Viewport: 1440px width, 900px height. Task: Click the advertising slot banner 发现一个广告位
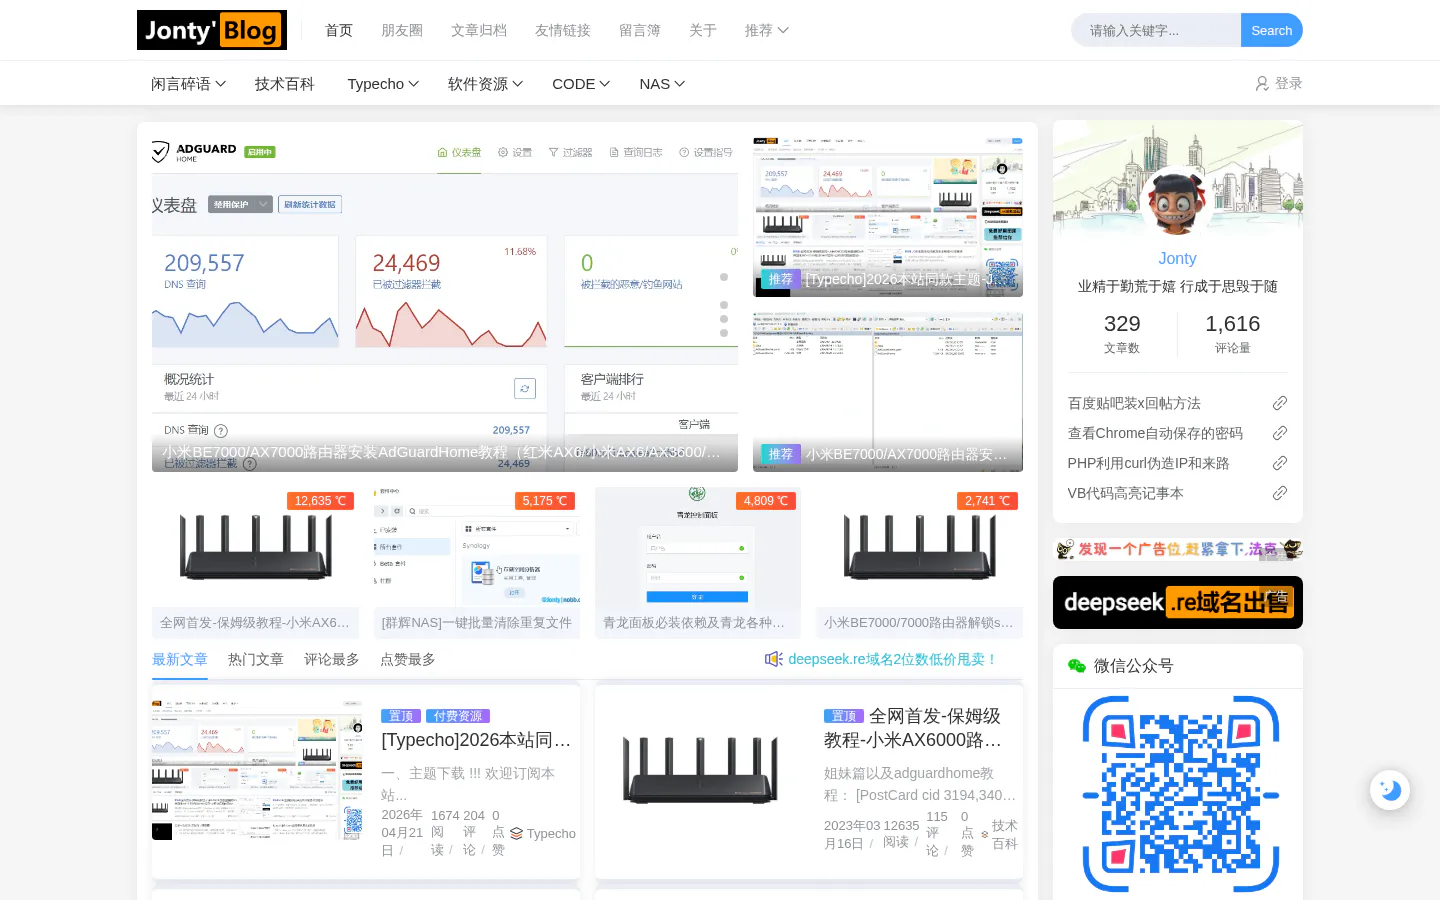[x=1178, y=549]
